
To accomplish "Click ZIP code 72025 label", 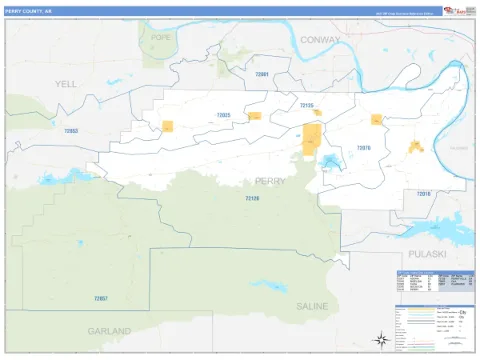I will 223,115.
